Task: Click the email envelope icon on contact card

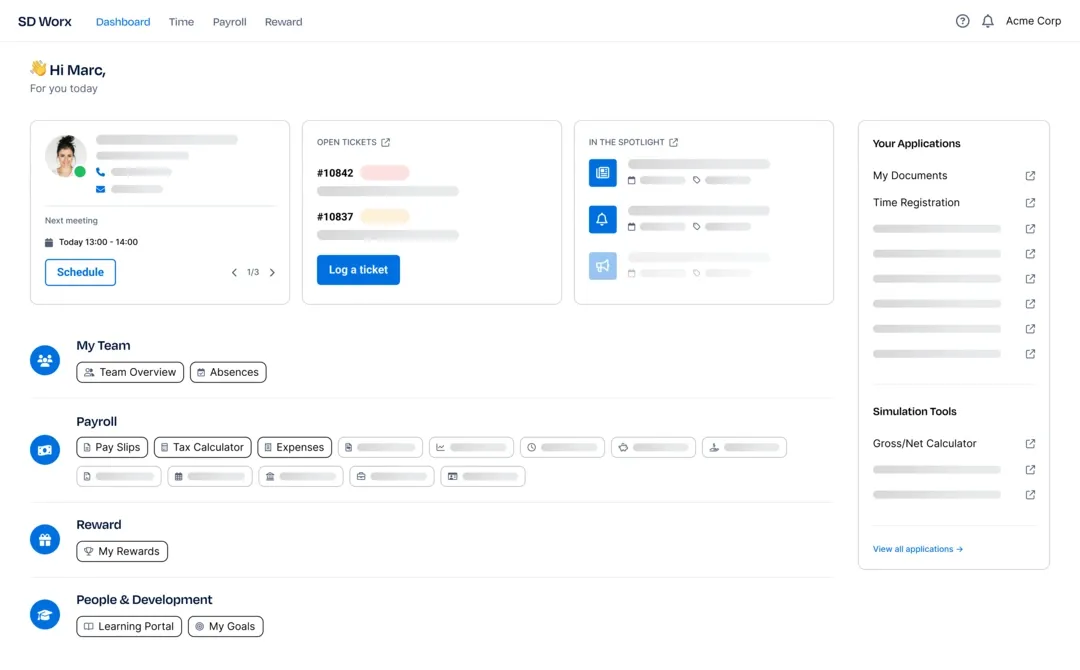Action: (101, 189)
